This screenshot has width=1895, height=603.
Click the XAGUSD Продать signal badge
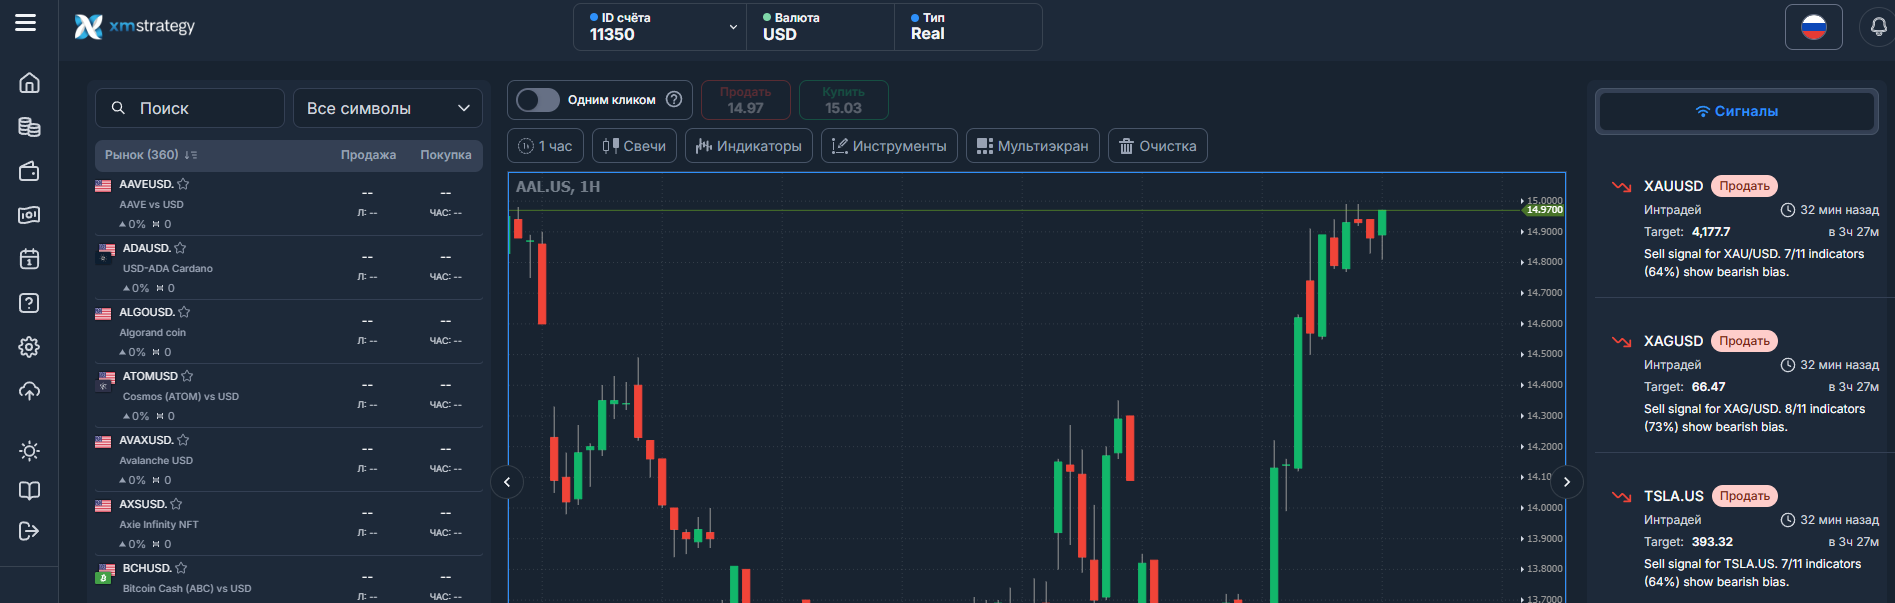click(1744, 341)
